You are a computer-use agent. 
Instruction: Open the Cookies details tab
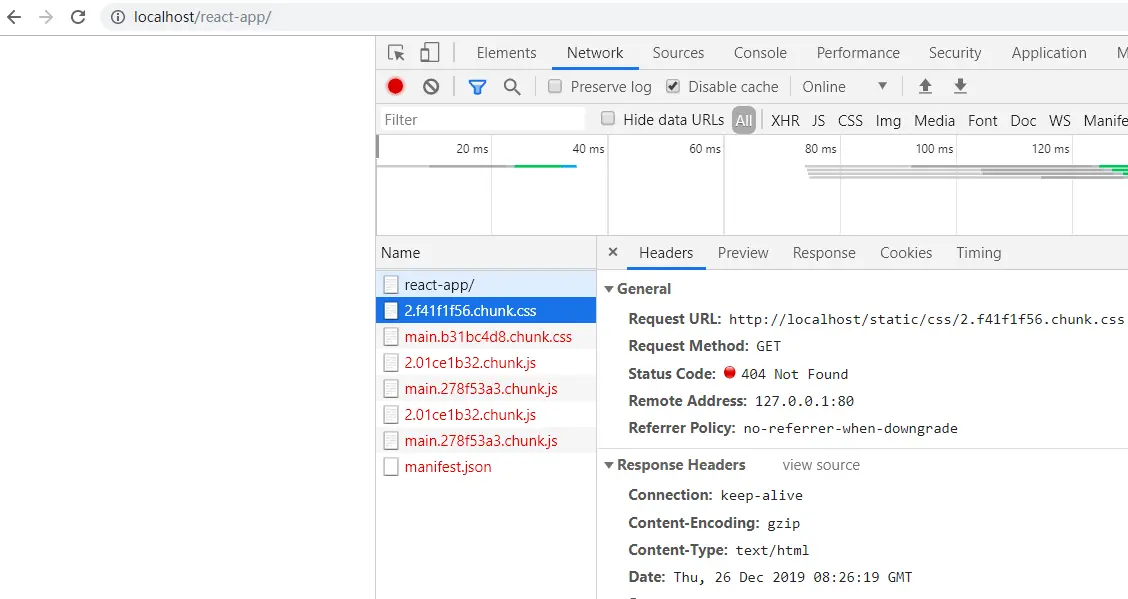pos(906,252)
